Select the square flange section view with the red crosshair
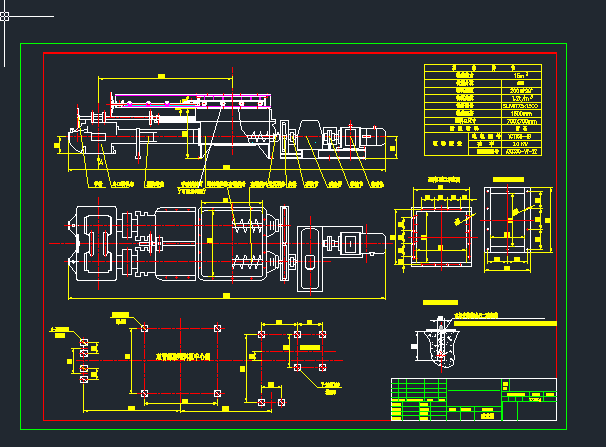This screenshot has width=606, height=447. (x=441, y=236)
